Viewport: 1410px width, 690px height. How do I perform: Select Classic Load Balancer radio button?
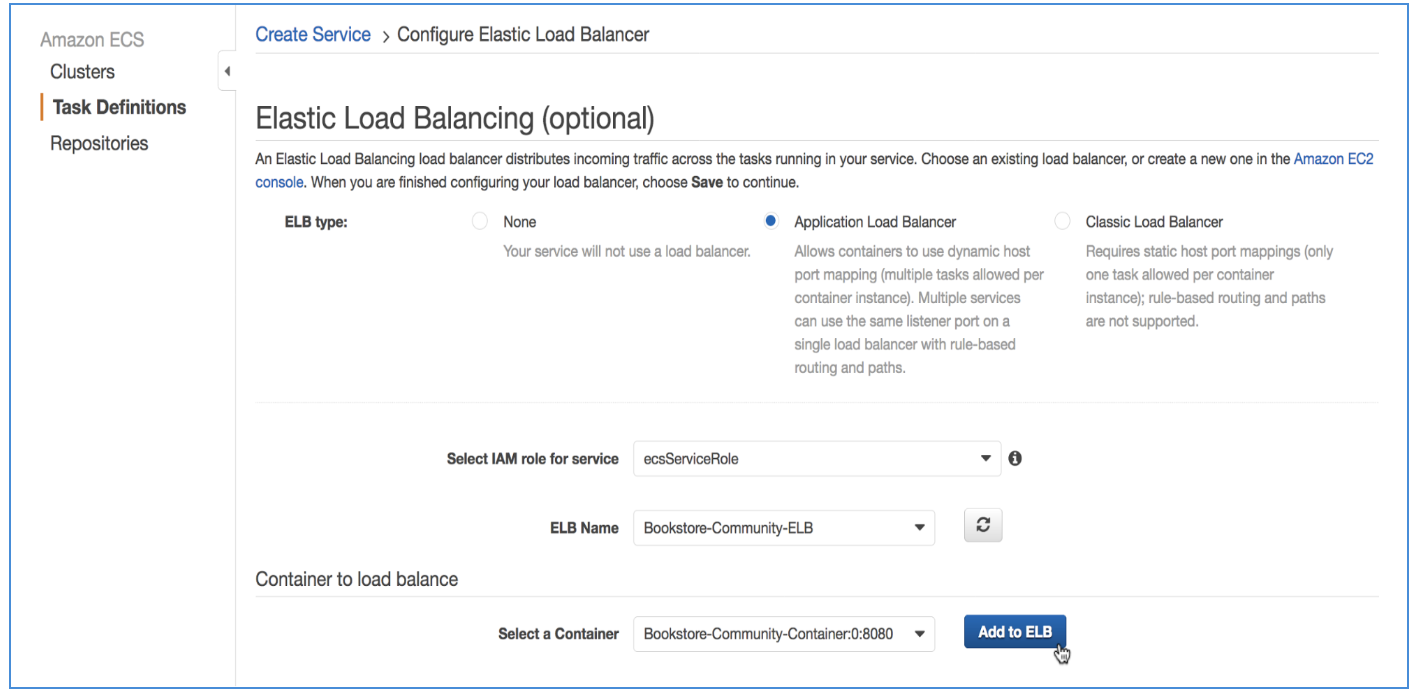pyautogui.click(x=1064, y=222)
